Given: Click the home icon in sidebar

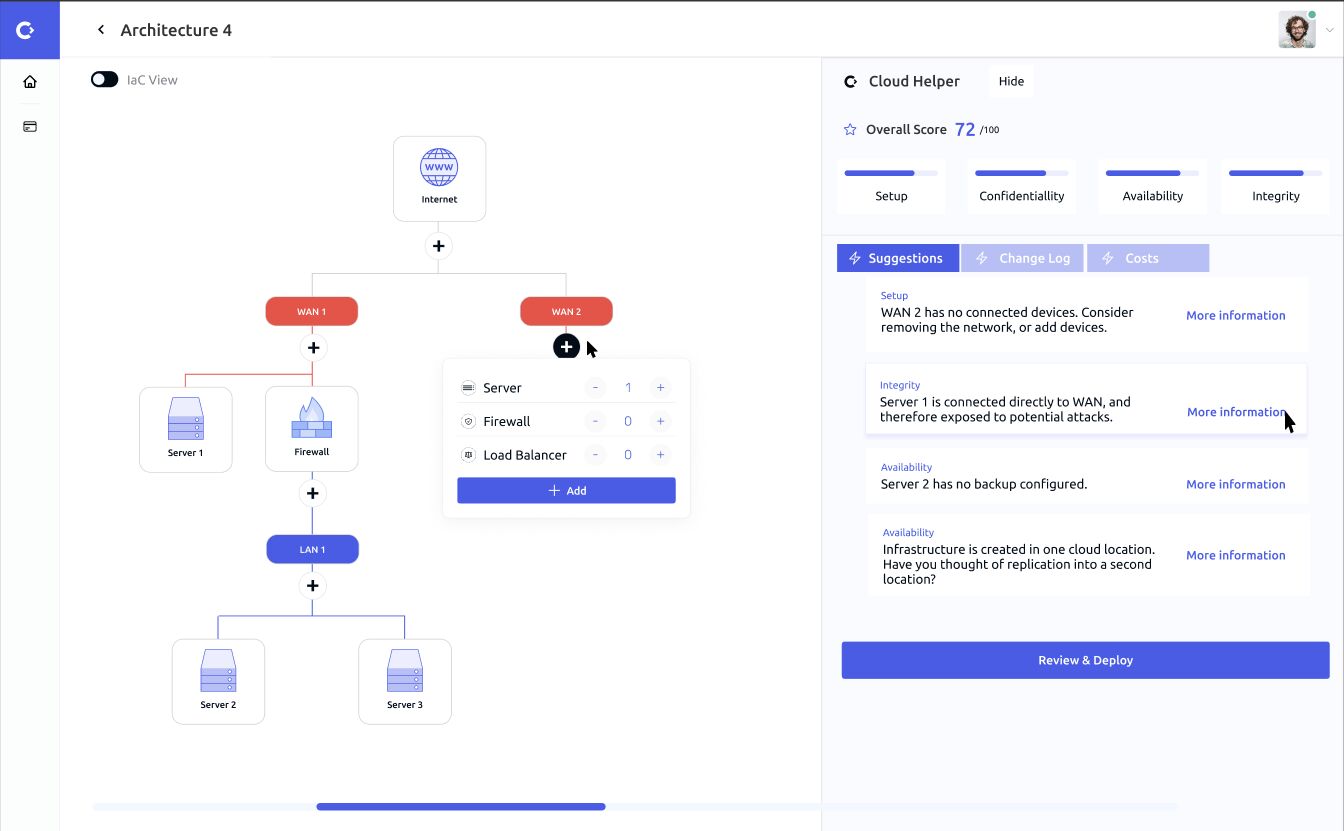Looking at the screenshot, I should [x=30, y=82].
